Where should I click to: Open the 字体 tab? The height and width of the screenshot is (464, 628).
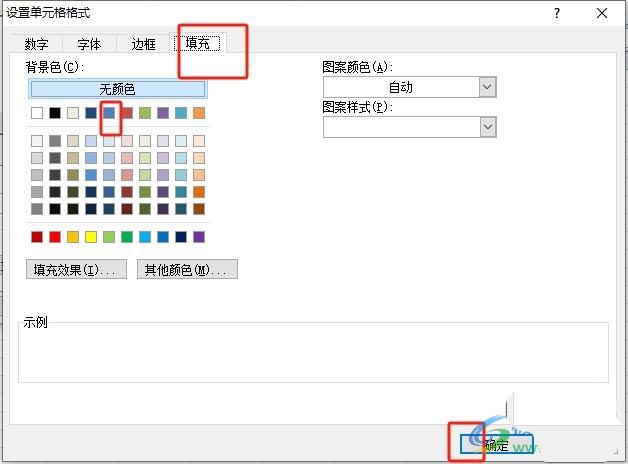pyautogui.click(x=89, y=44)
